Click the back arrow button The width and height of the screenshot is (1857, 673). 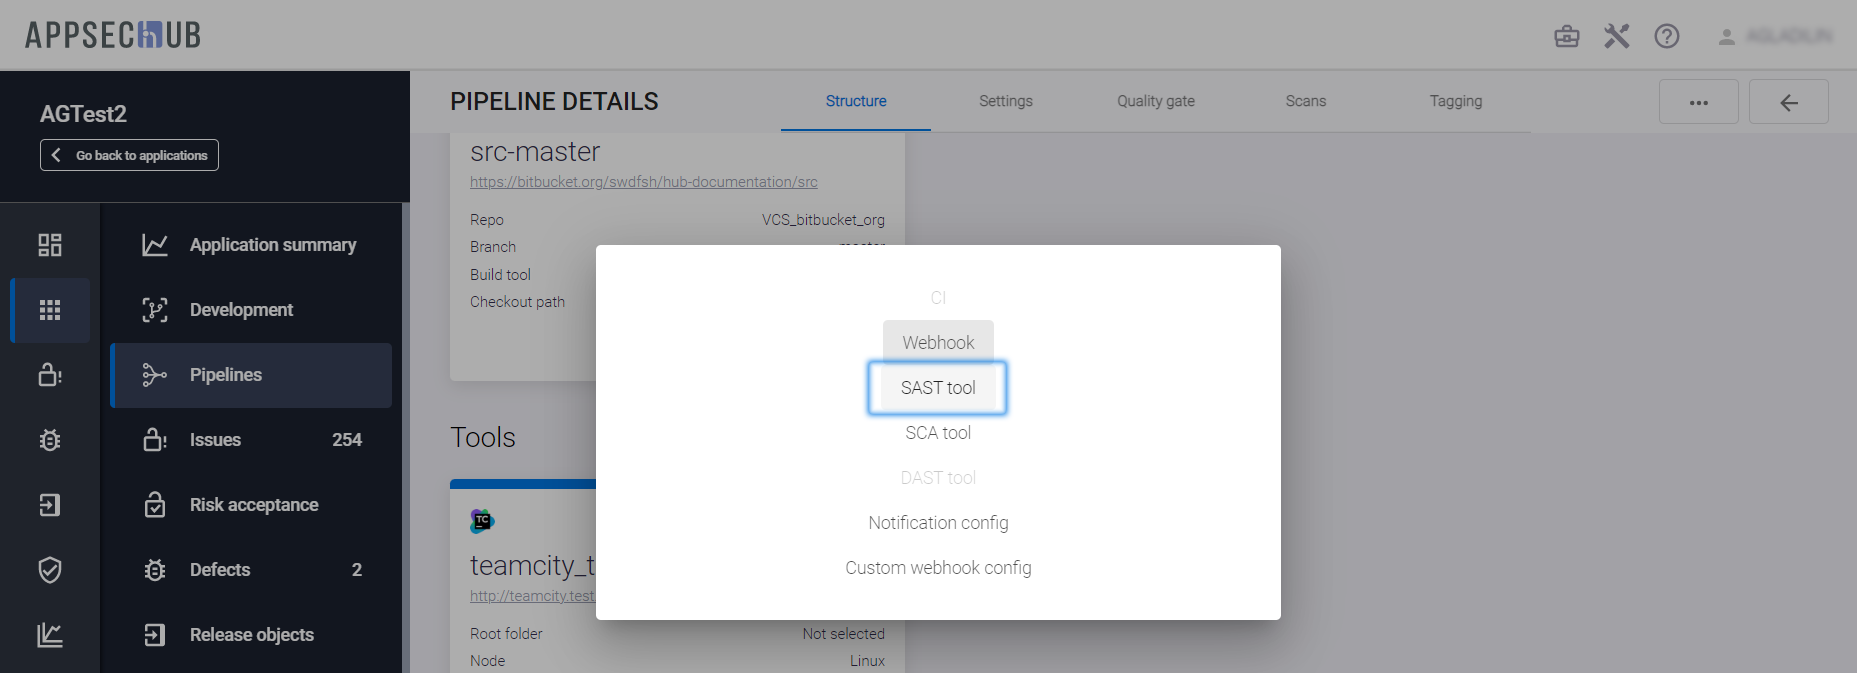click(x=1788, y=102)
